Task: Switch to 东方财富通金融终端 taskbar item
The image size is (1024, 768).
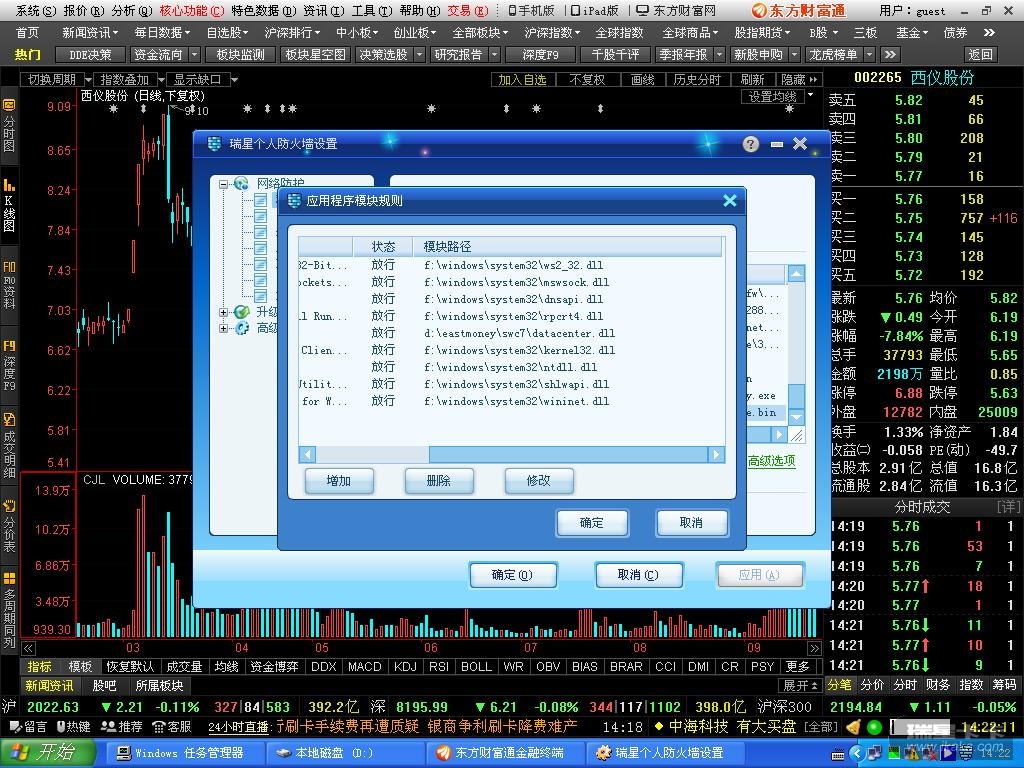Action: click(x=504, y=753)
